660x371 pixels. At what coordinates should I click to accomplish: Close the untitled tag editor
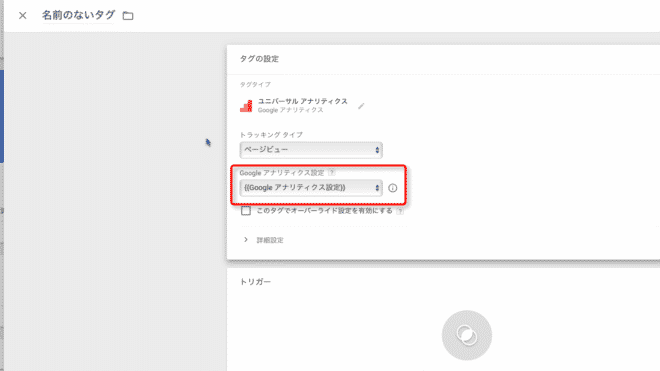[23, 16]
